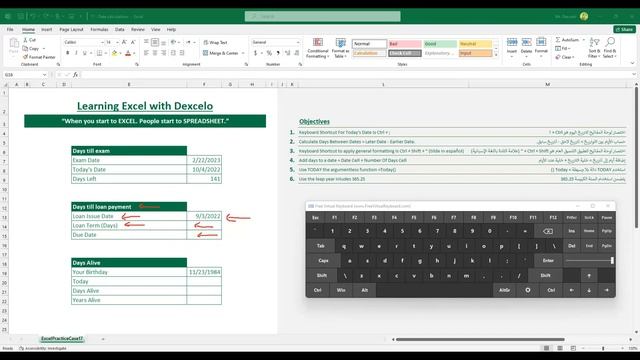The width and height of the screenshot is (640, 360).
Task: Align text left
Action: tap(146, 53)
